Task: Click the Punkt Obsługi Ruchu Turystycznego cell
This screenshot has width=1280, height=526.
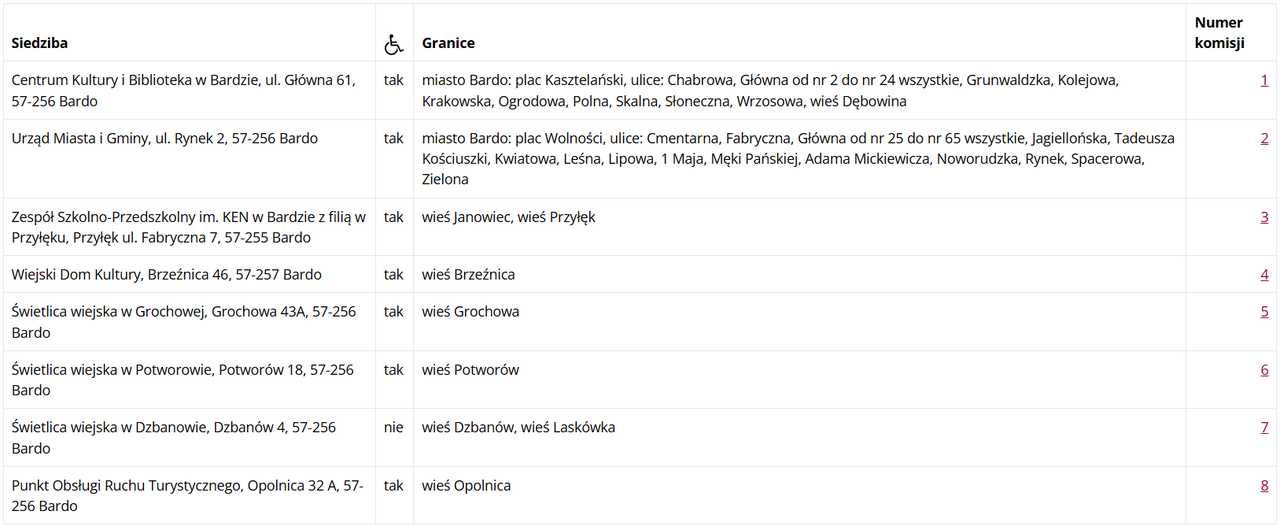Action: tap(189, 495)
